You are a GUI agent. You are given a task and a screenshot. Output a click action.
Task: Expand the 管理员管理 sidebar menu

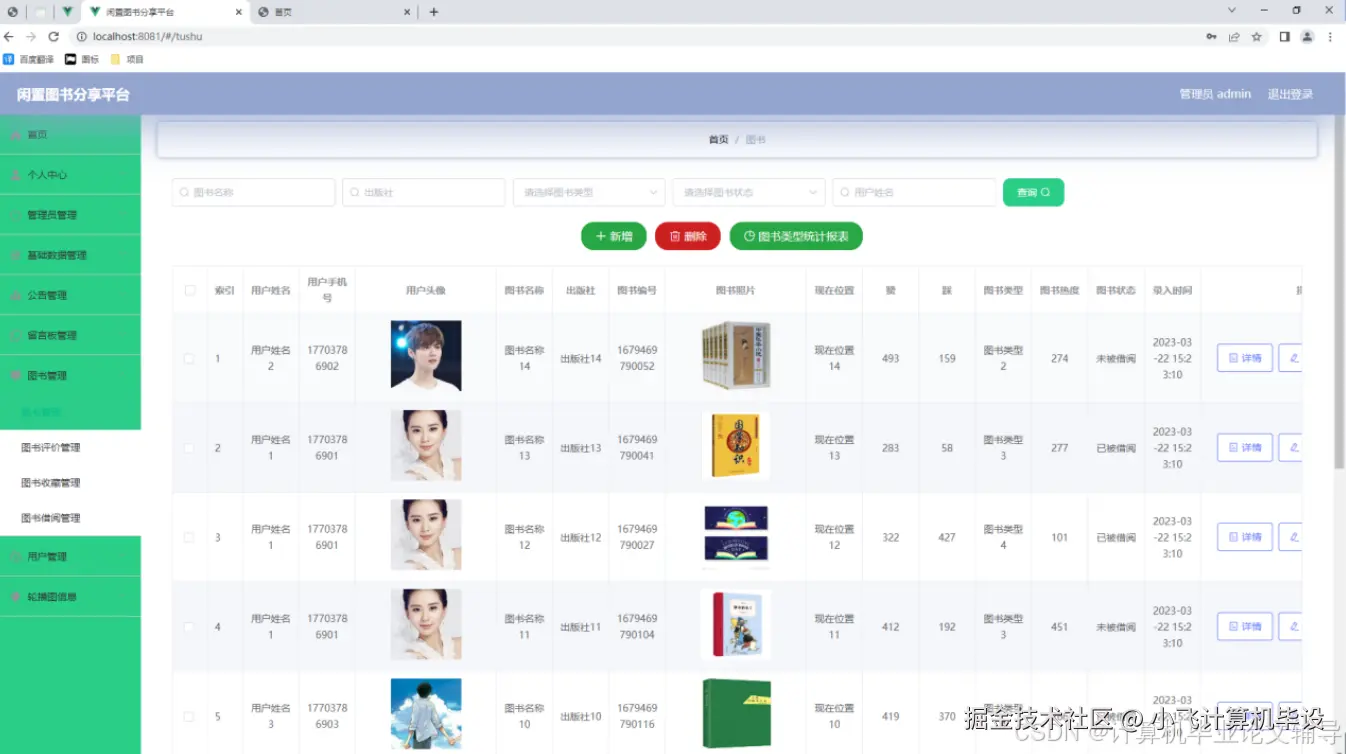click(70, 215)
